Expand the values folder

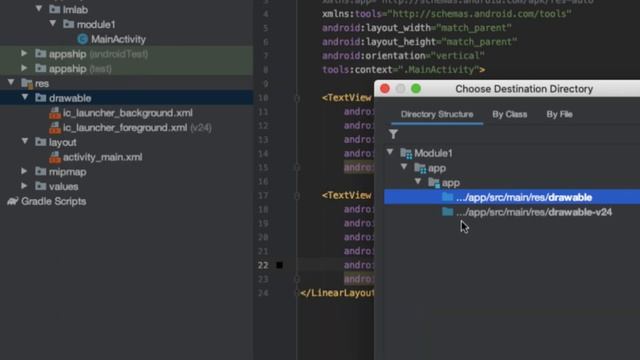24,186
